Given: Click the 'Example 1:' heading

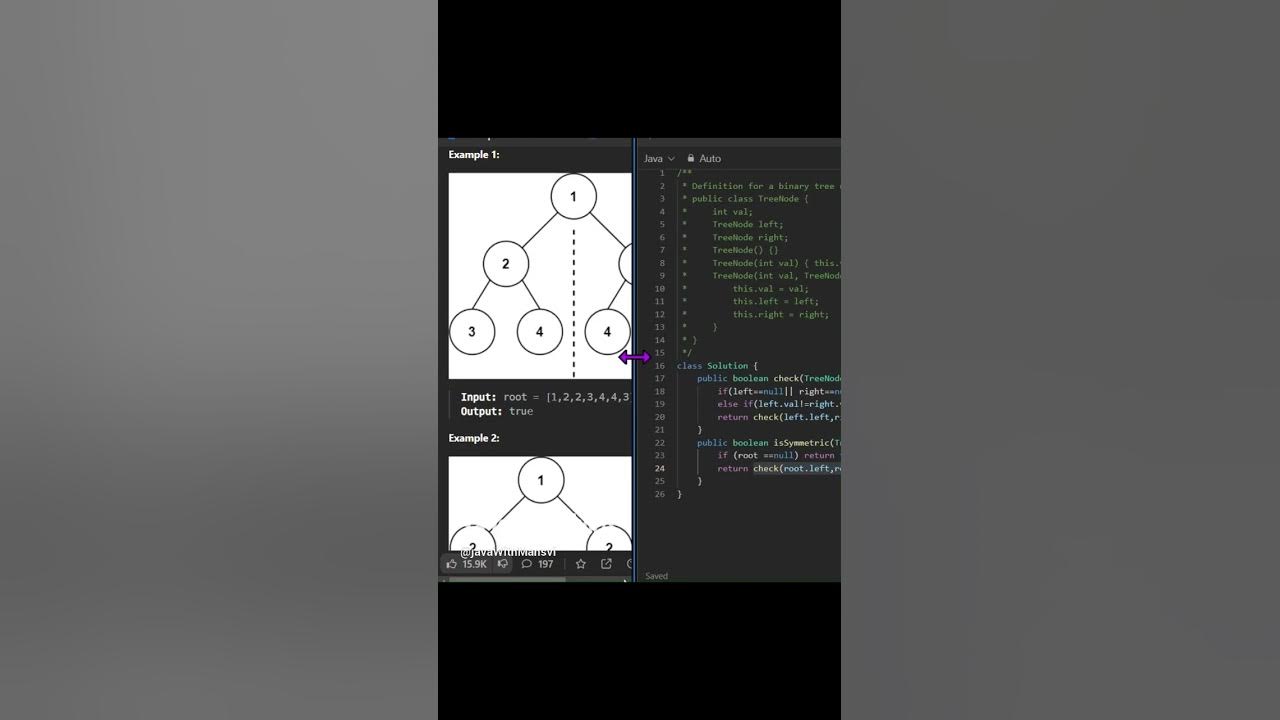Looking at the screenshot, I should coord(474,154).
